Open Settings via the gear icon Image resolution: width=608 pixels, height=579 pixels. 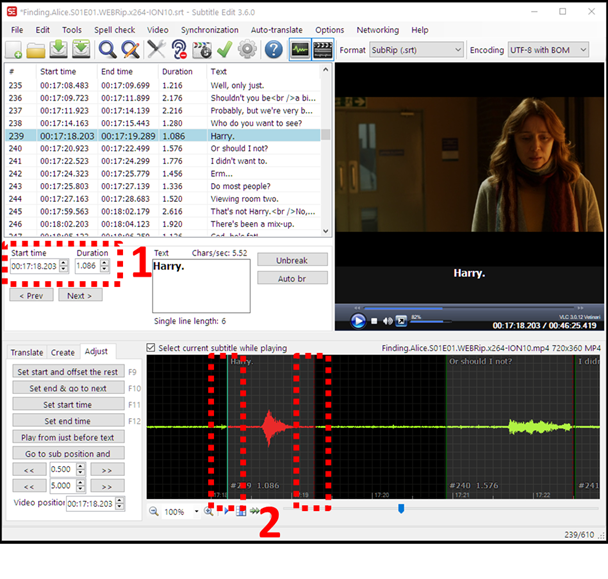pos(247,50)
